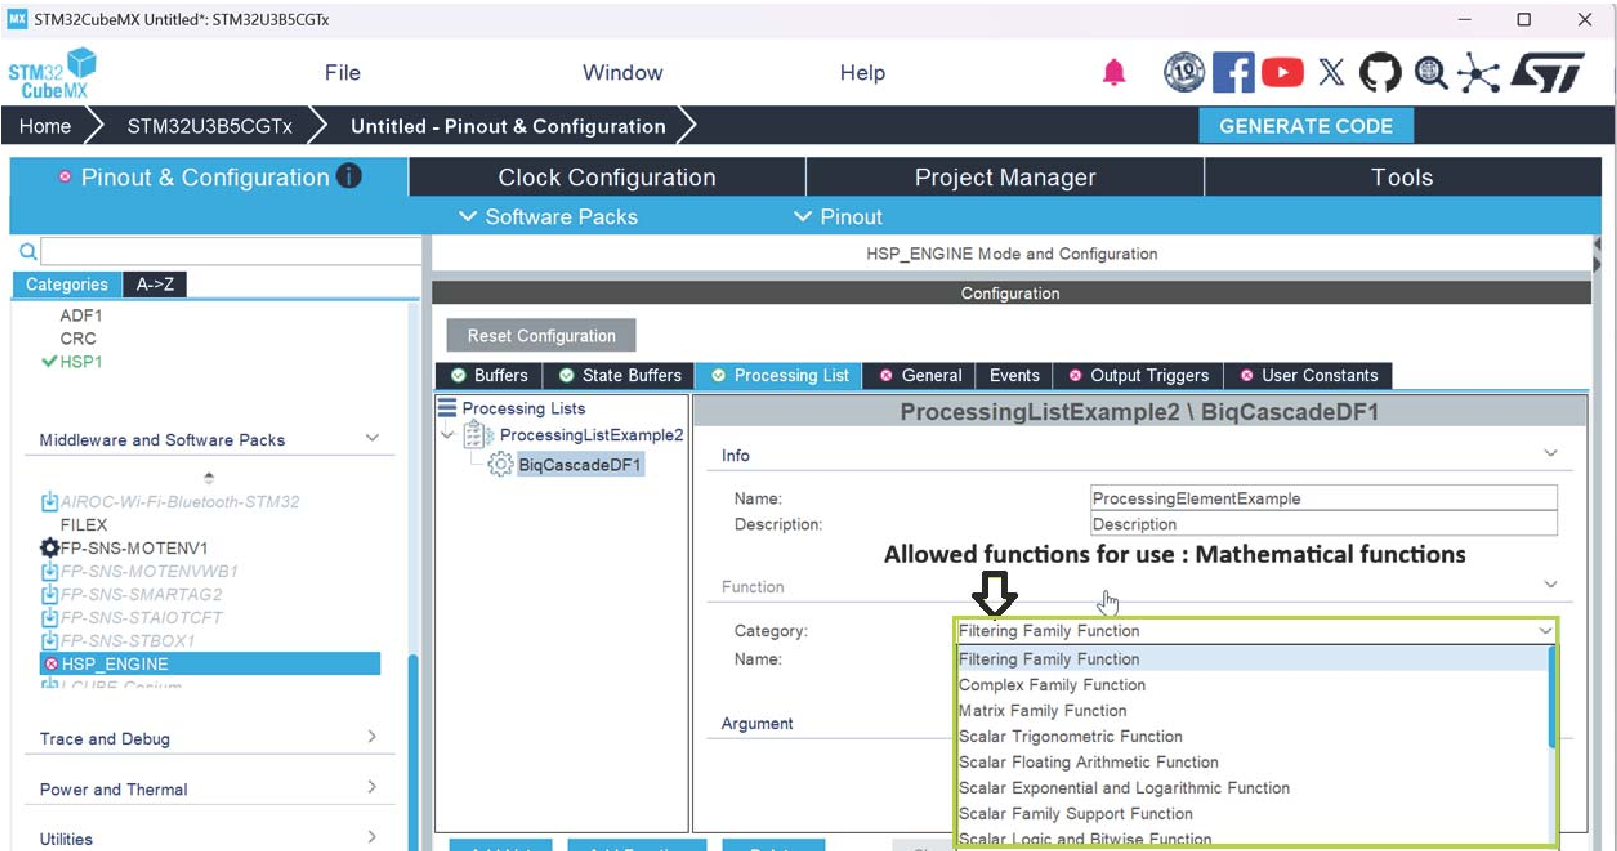Image resolution: width=1617 pixels, height=851 pixels.
Task: Select the Pinout & Configuration main tab
Action: [x=208, y=177]
